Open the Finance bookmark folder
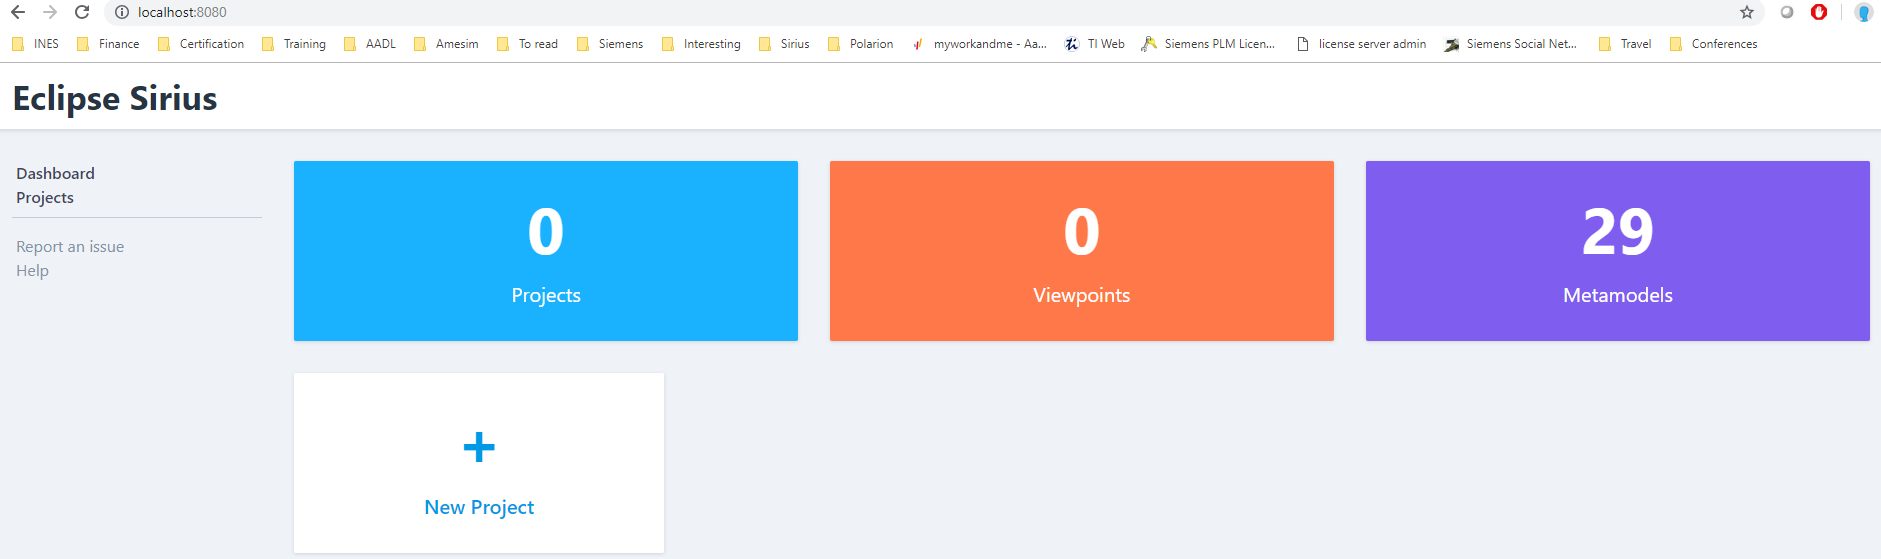Viewport: 1881px width, 559px height. pos(108,44)
